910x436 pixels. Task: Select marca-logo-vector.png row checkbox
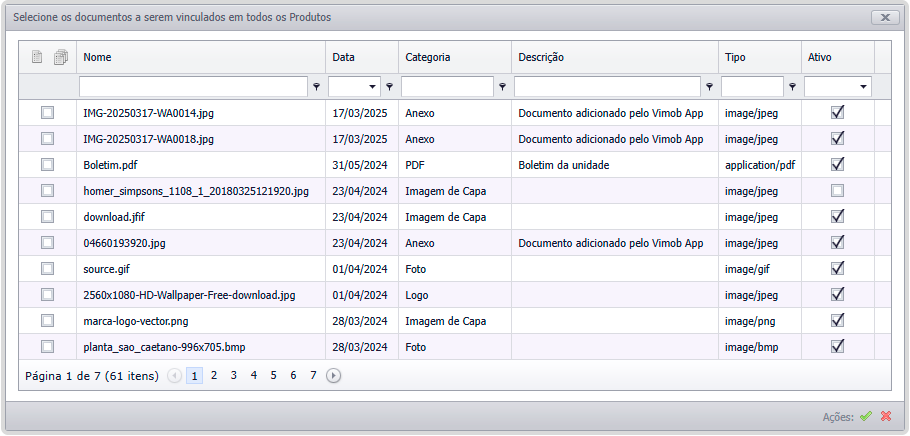(47, 320)
